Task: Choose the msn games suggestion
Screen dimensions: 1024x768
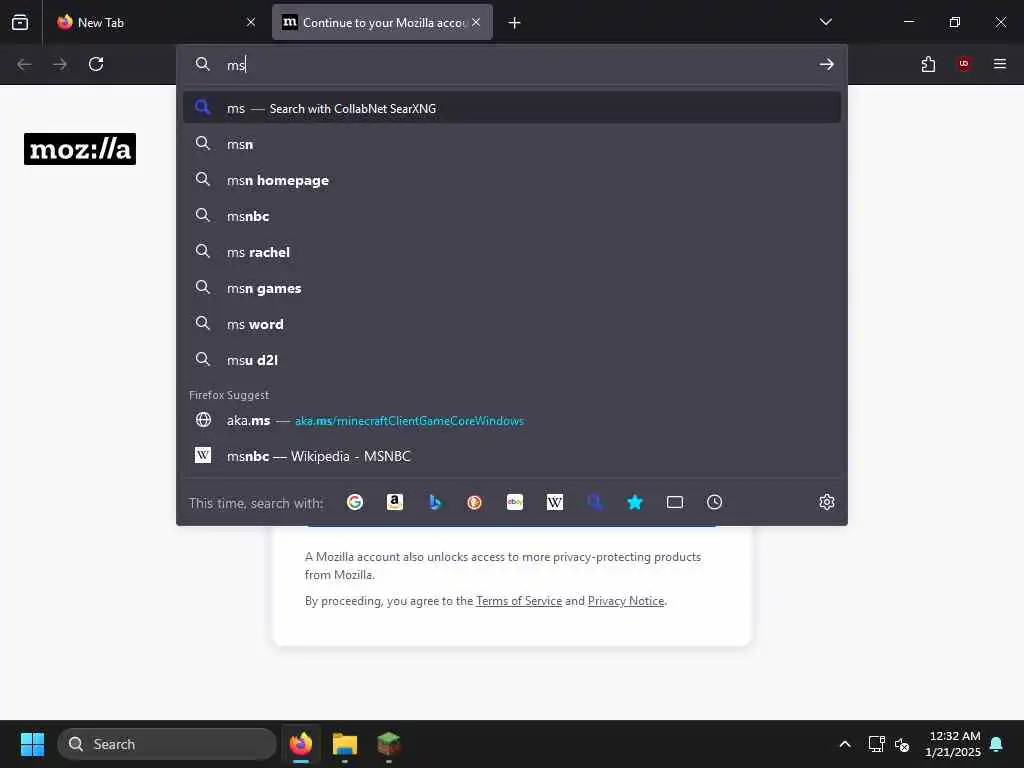Action: coord(512,288)
